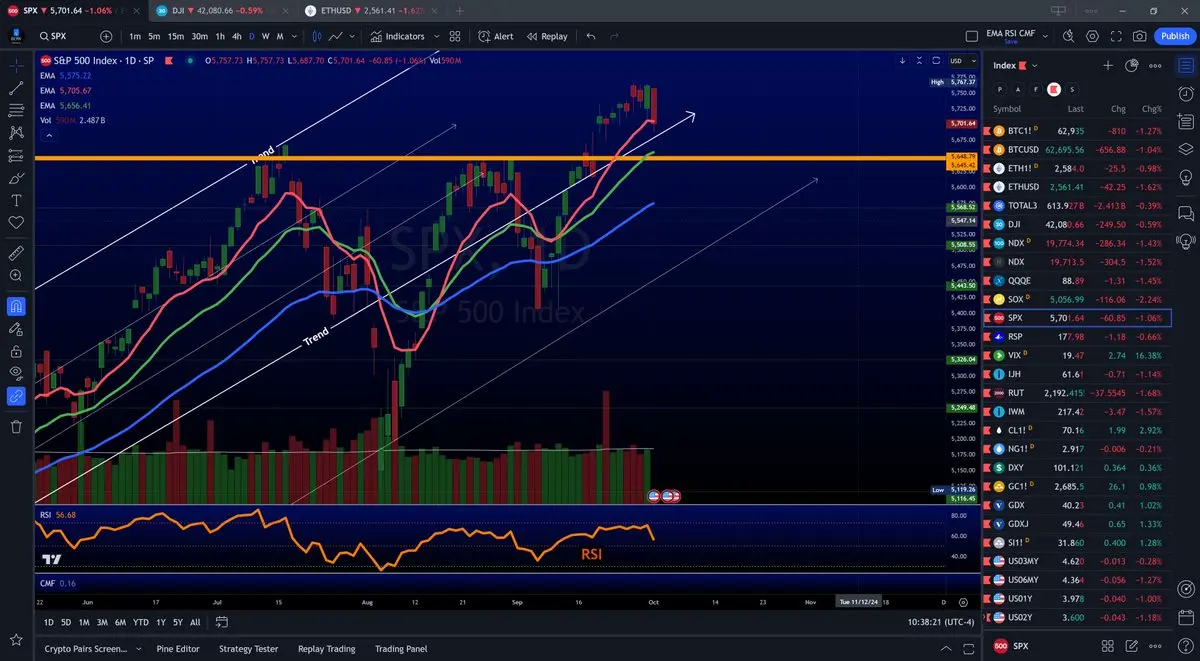Set chart interval to 4h
The image size is (1200, 661).
point(237,36)
